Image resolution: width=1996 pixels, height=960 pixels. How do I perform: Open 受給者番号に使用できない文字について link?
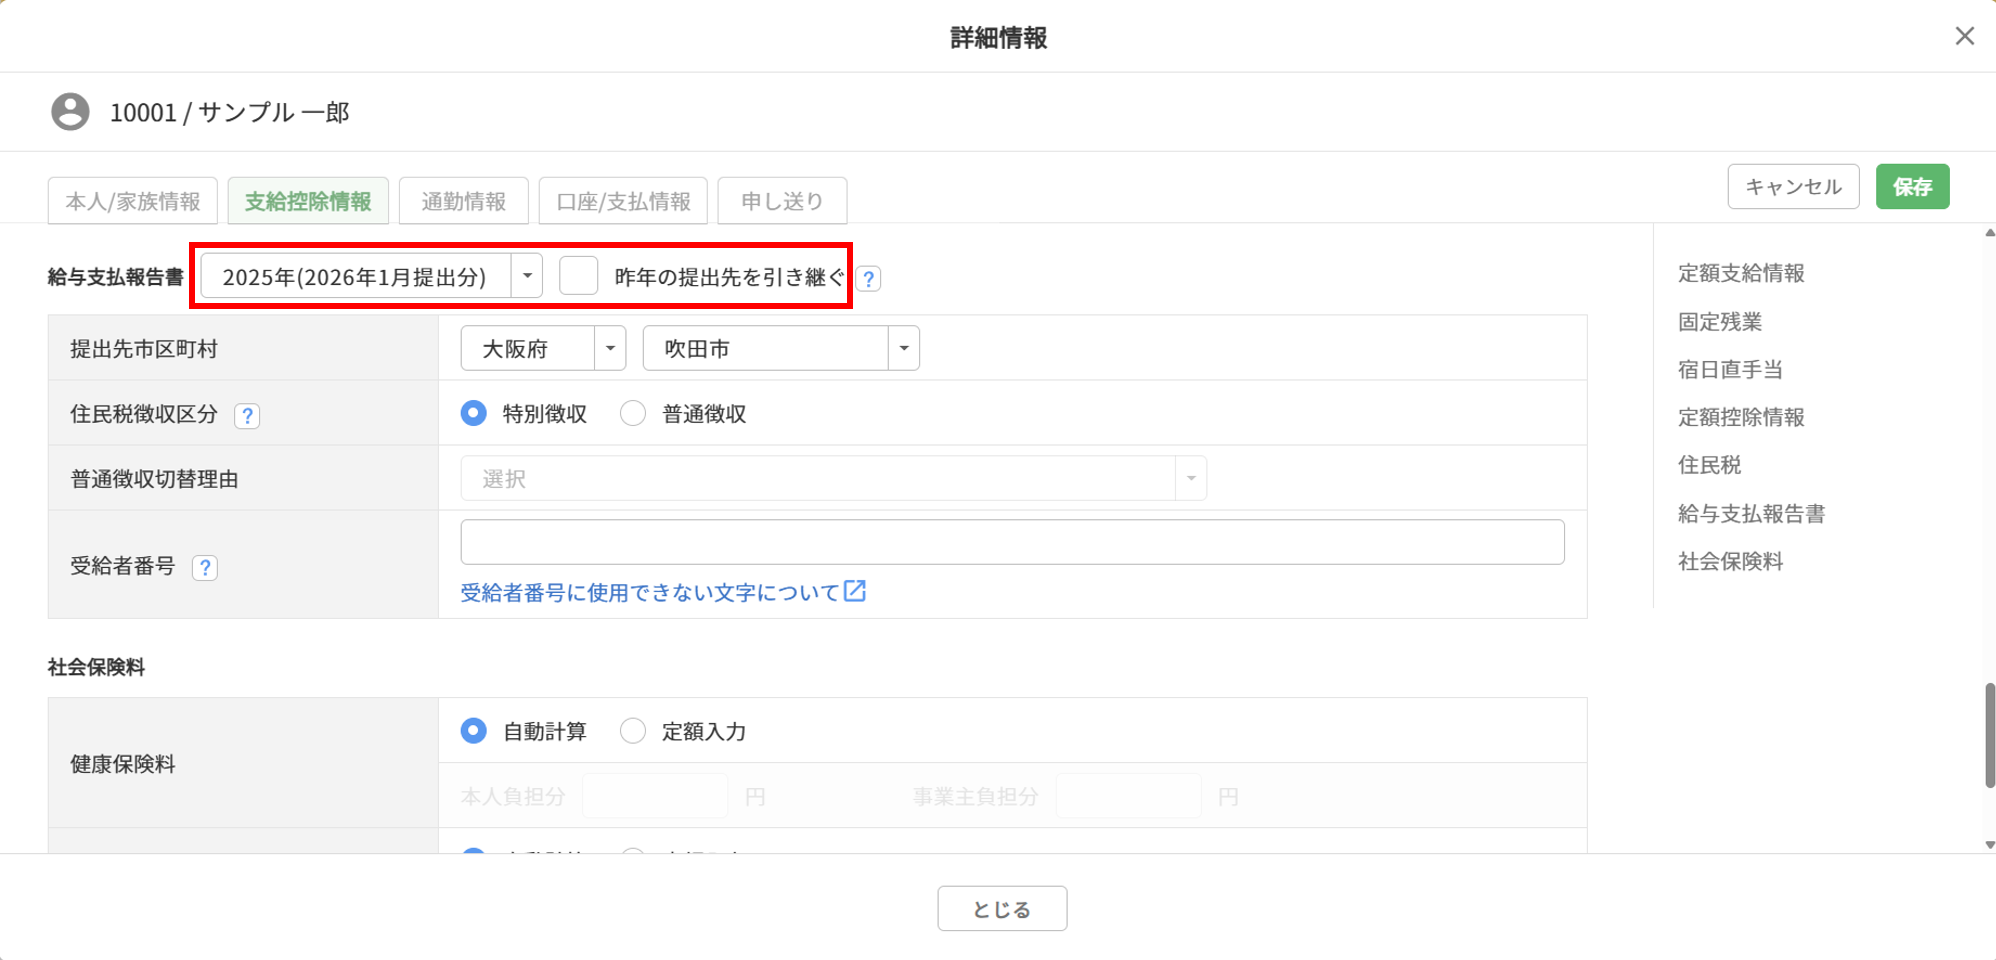(x=650, y=592)
